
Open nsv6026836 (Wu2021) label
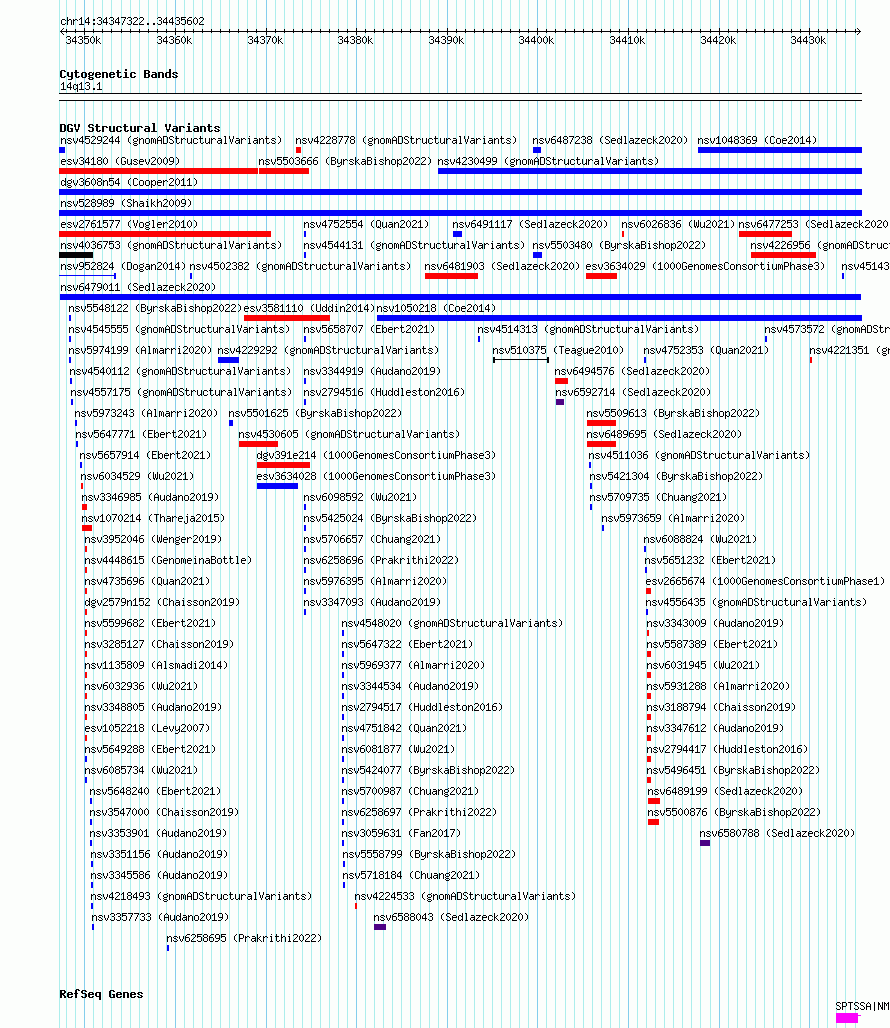[678, 224]
